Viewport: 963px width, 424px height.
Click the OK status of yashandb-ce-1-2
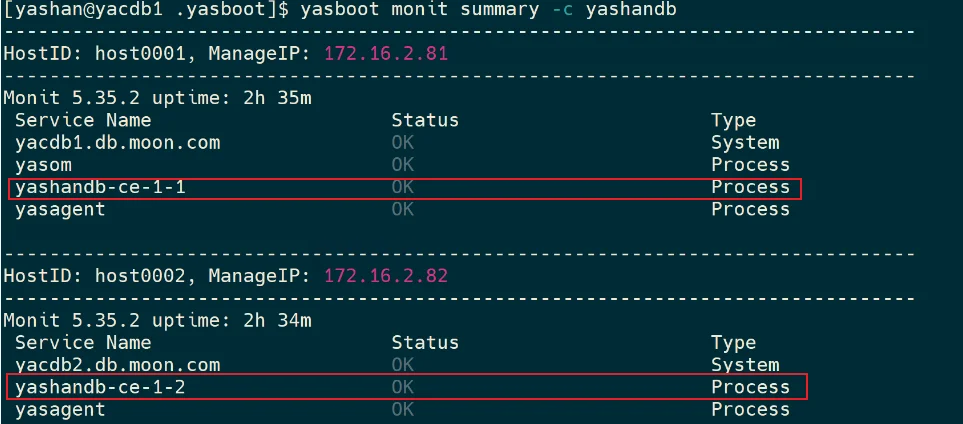coord(403,387)
